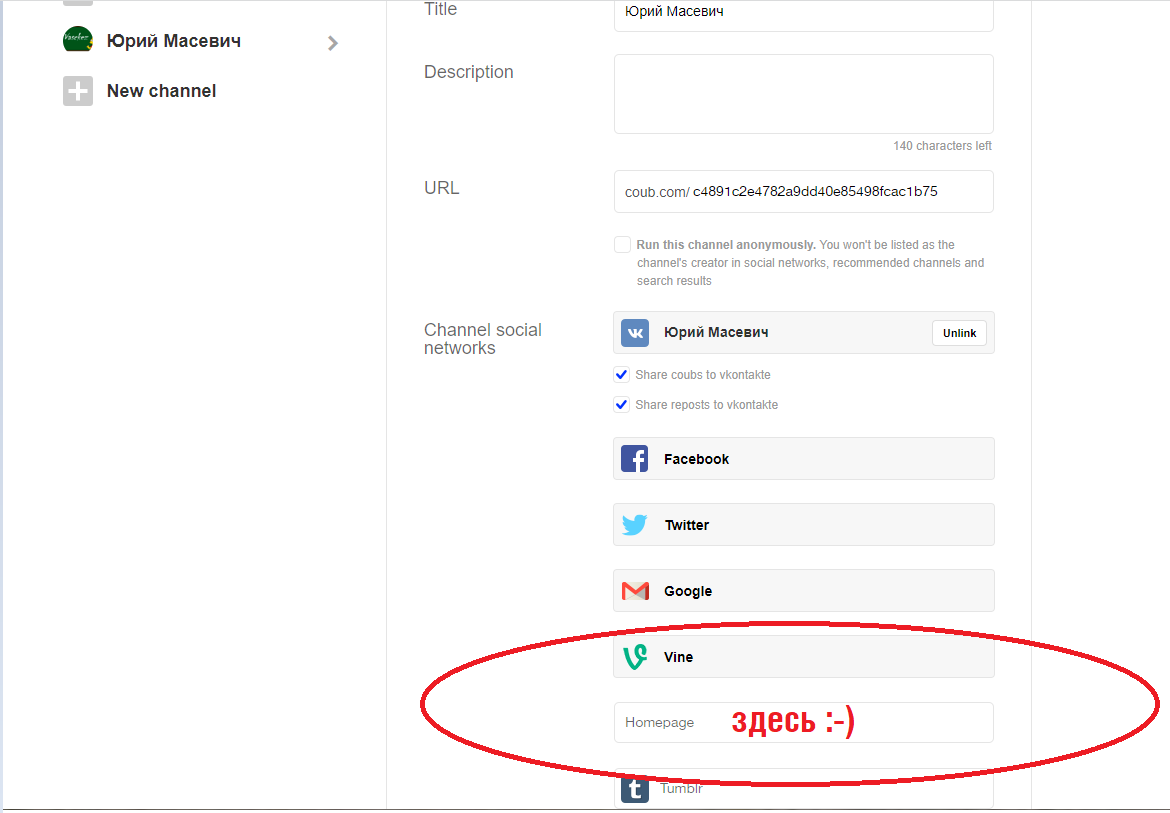
Task: Click the 'Channel social networks' label
Action: point(483,339)
